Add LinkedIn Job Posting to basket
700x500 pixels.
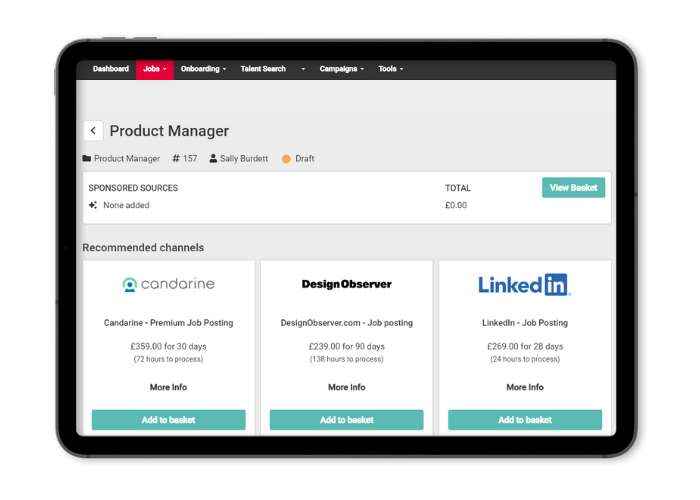(524, 420)
